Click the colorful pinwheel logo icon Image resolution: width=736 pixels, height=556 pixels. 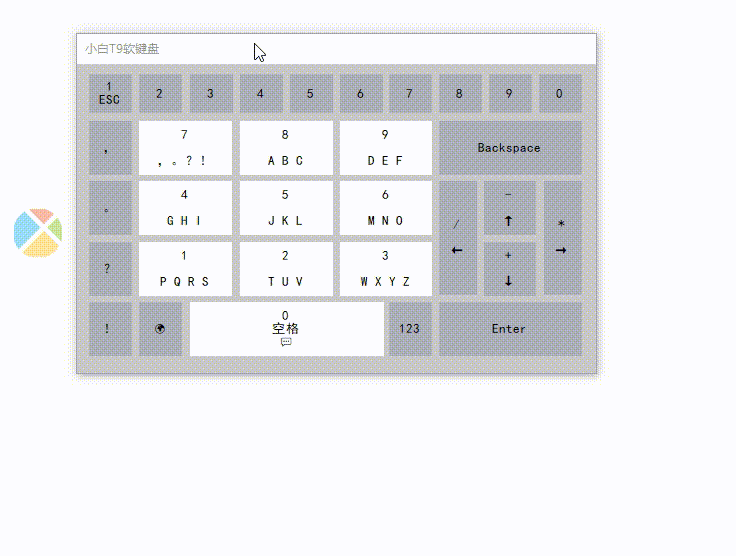(x=38, y=233)
